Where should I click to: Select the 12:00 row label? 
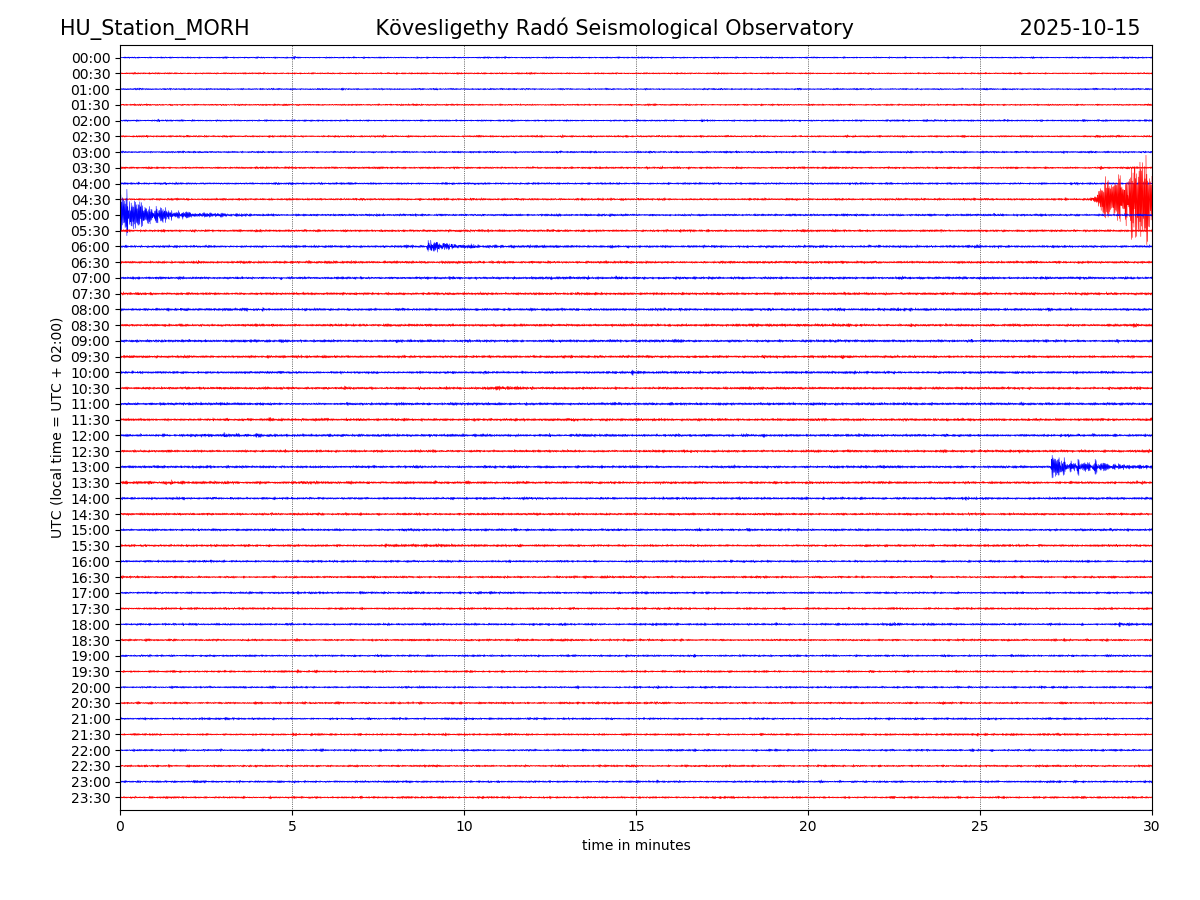pyautogui.click(x=91, y=436)
